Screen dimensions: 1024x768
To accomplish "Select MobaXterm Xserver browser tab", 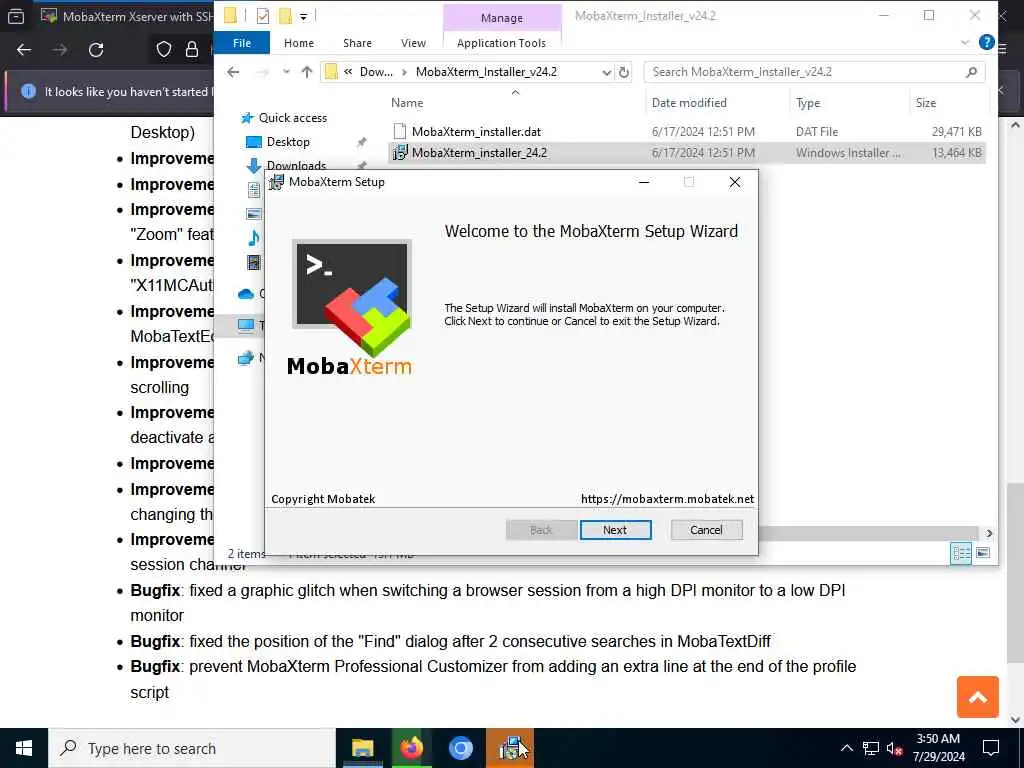I will 126,16.
